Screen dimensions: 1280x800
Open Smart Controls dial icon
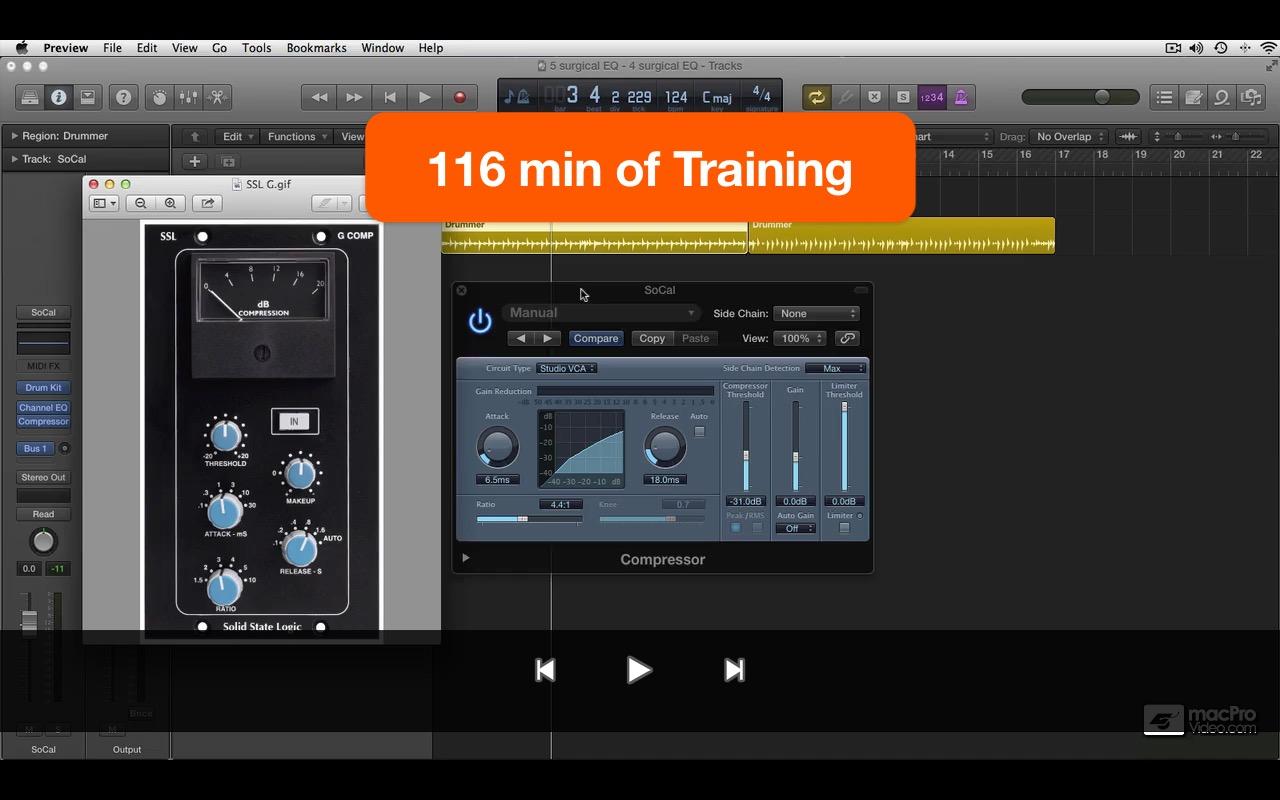click(159, 97)
